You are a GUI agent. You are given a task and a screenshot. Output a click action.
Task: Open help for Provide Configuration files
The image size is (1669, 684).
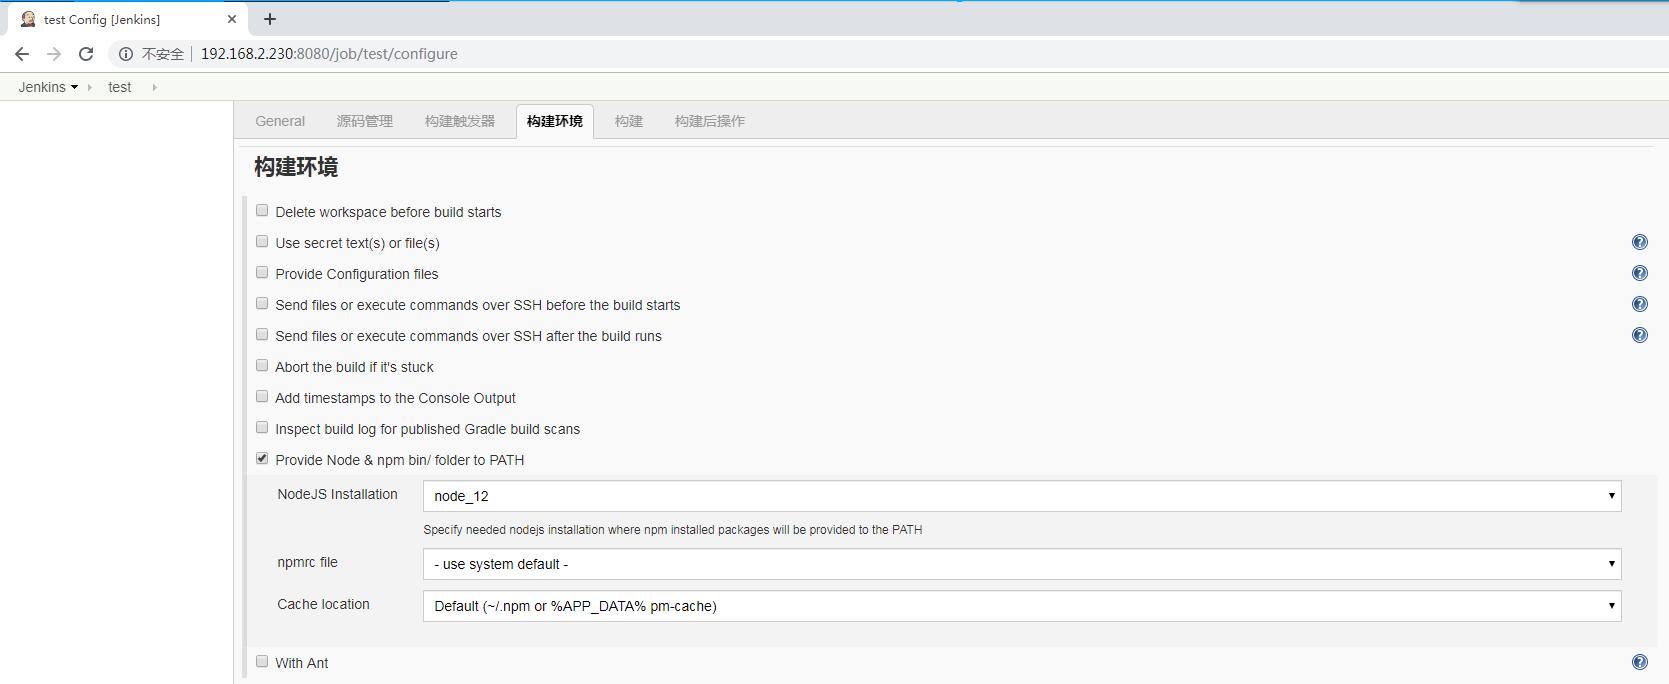click(x=1640, y=273)
